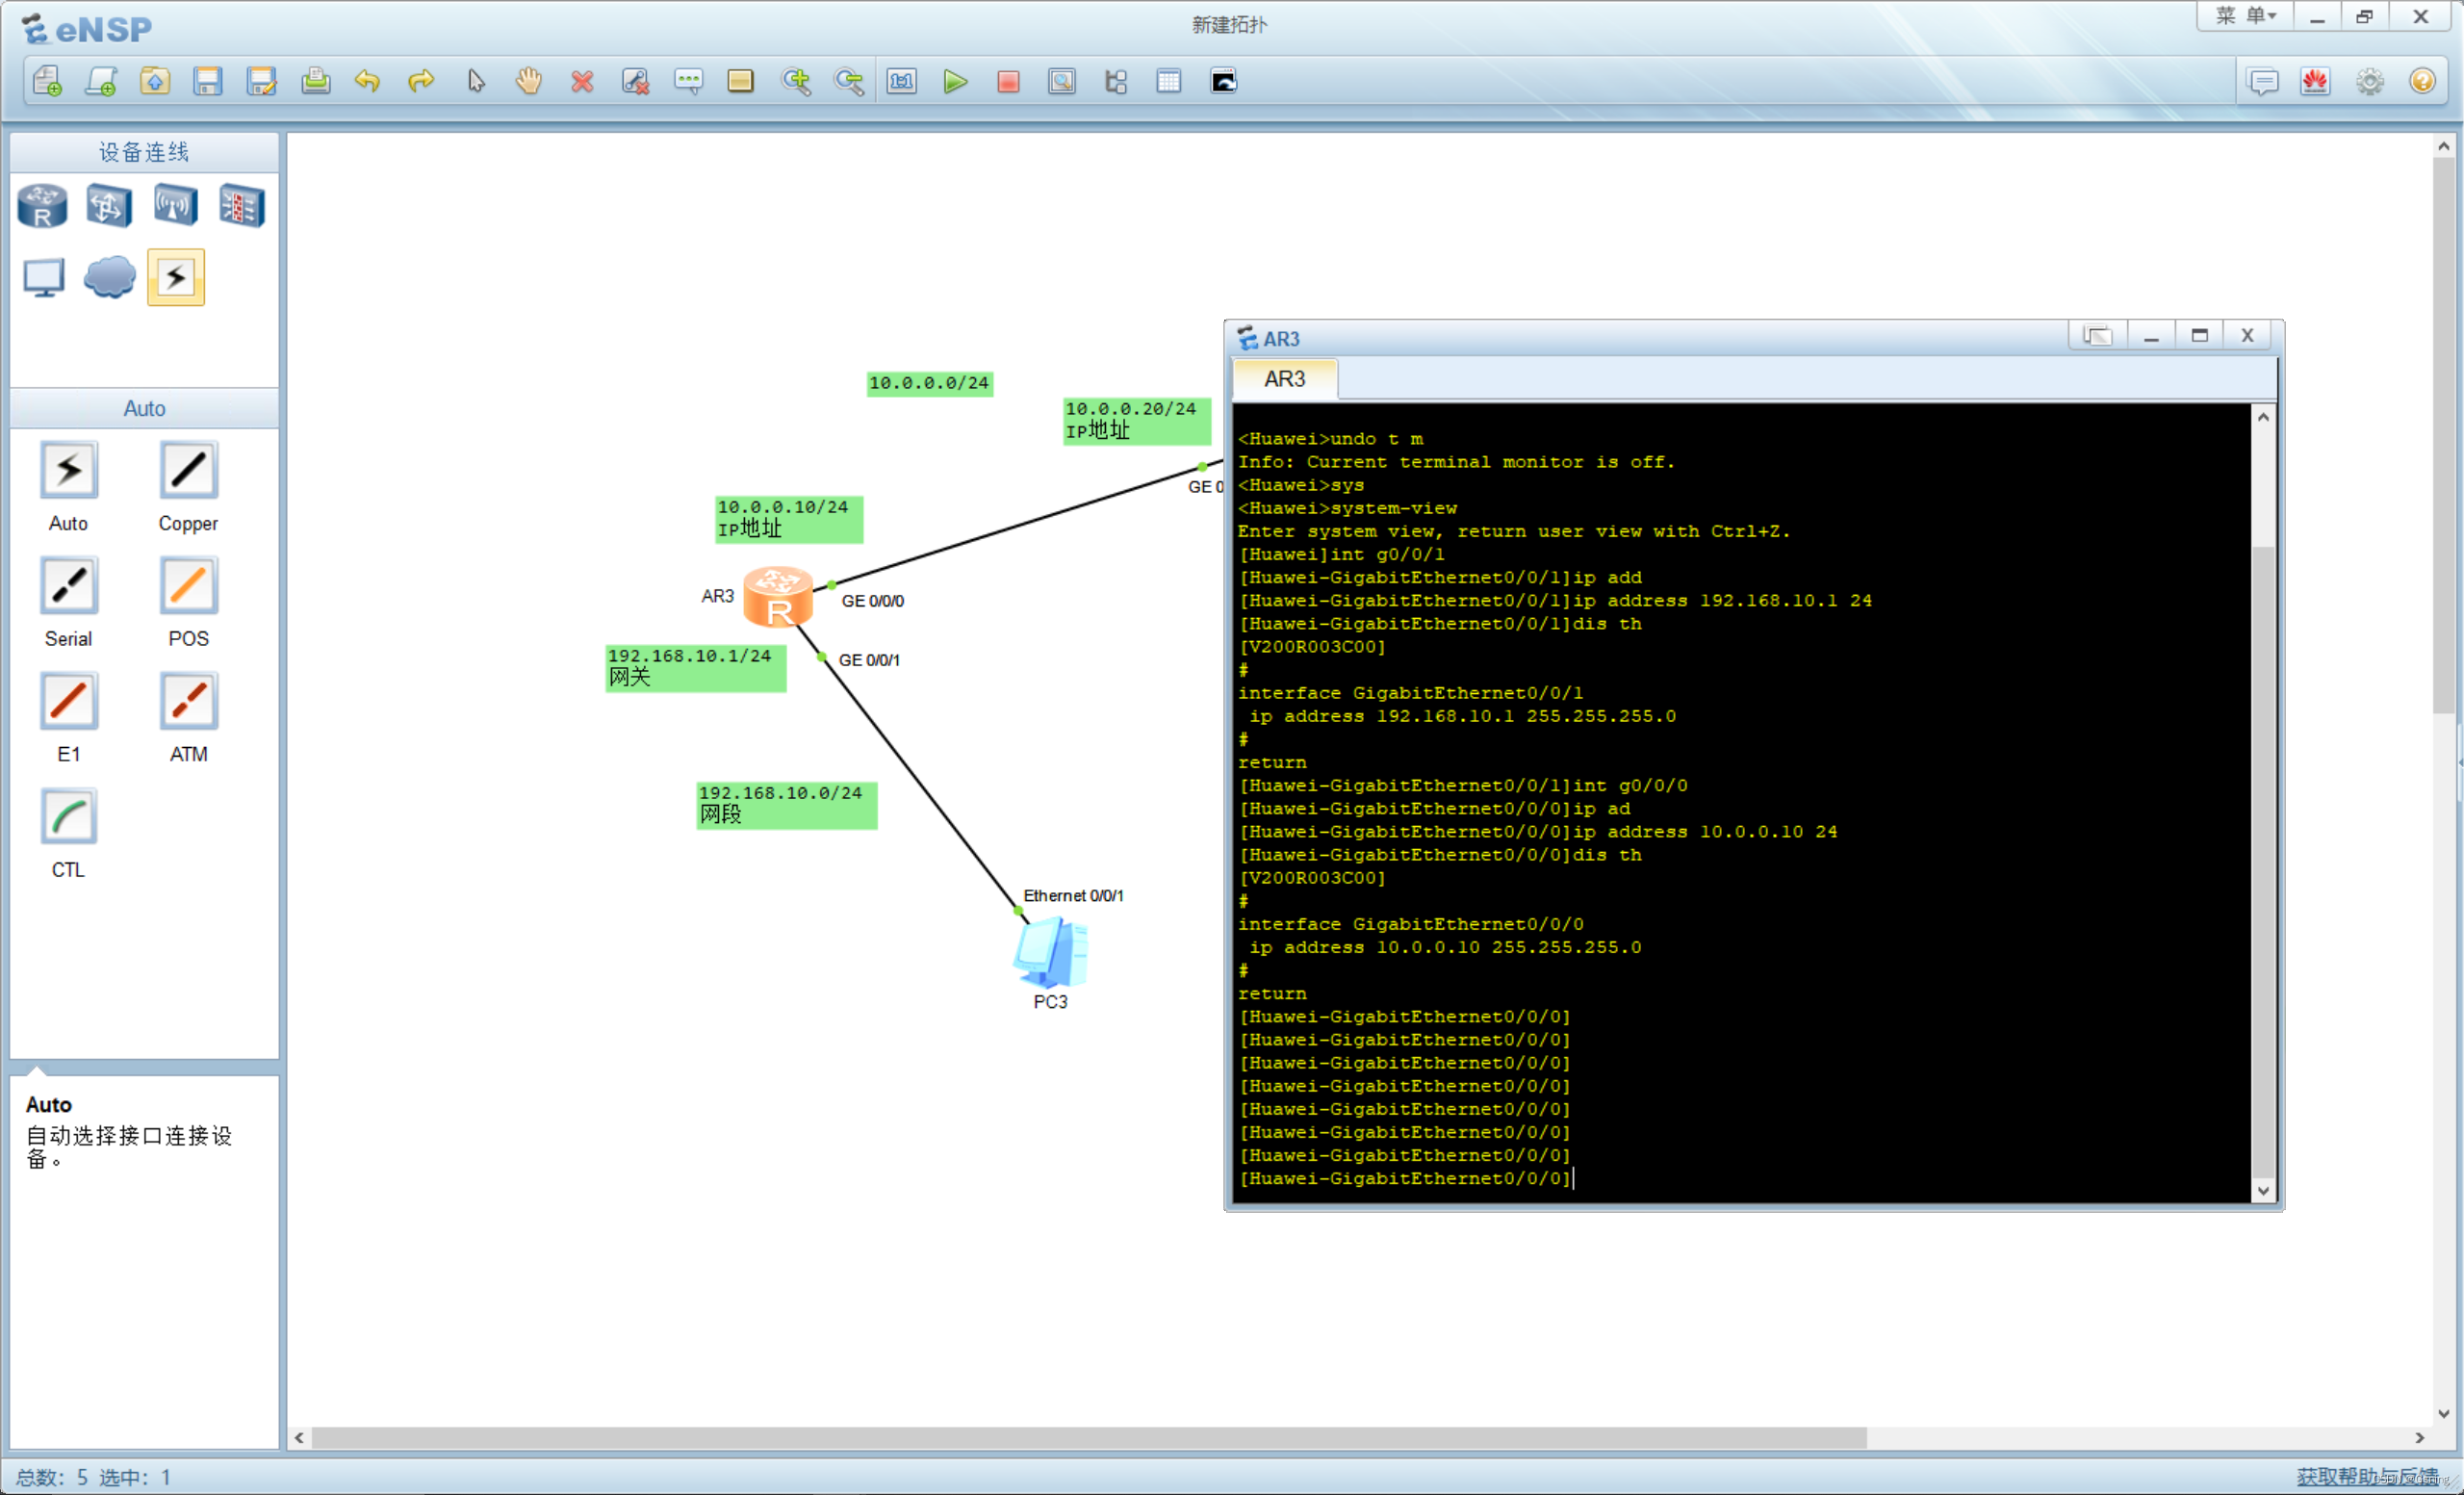Screen dimensions: 2464x1495
Task: Click the 设备连线 panel header
Action: coord(144,152)
